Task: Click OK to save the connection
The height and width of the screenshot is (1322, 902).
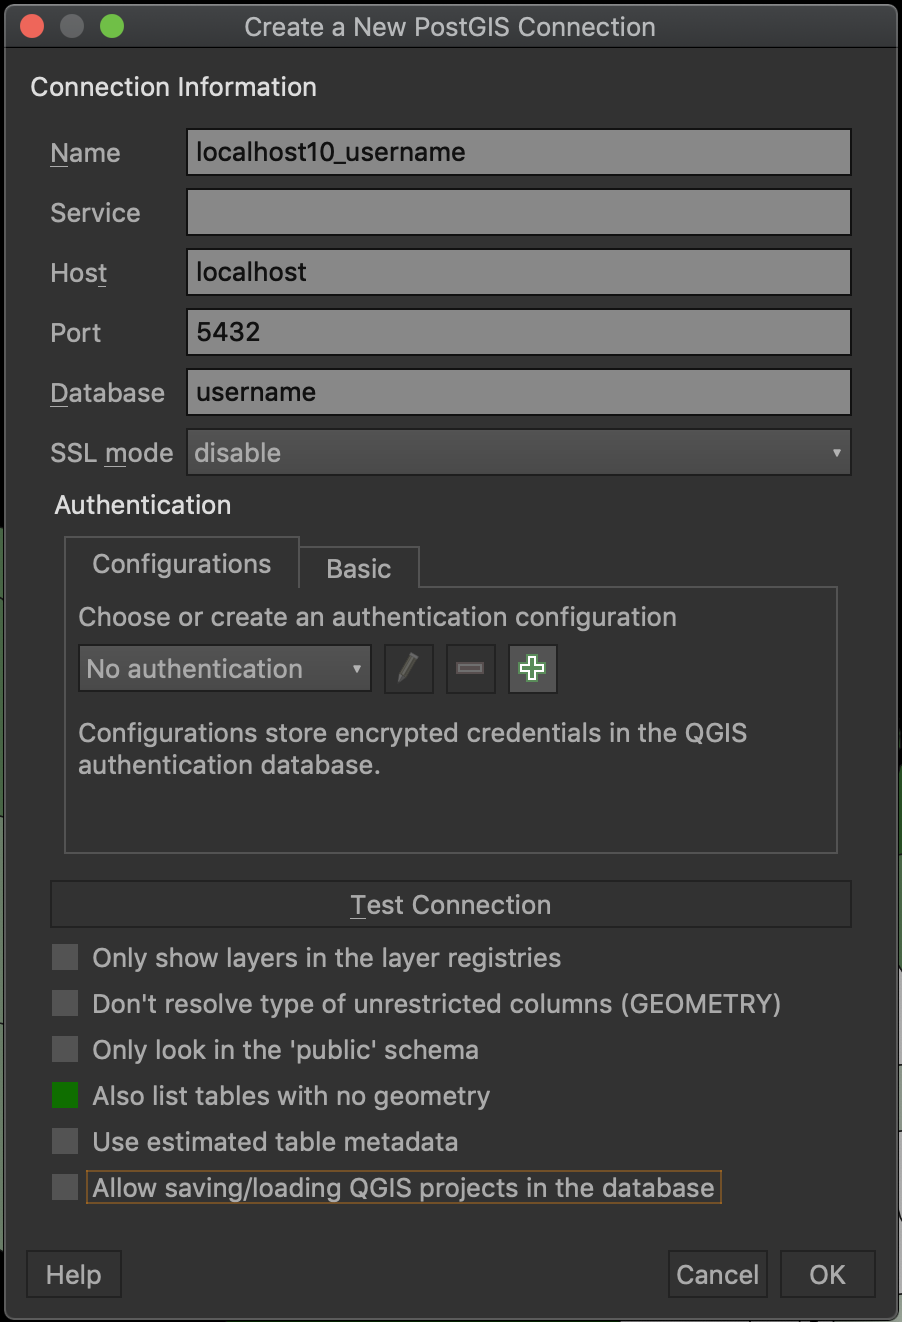Action: click(827, 1275)
